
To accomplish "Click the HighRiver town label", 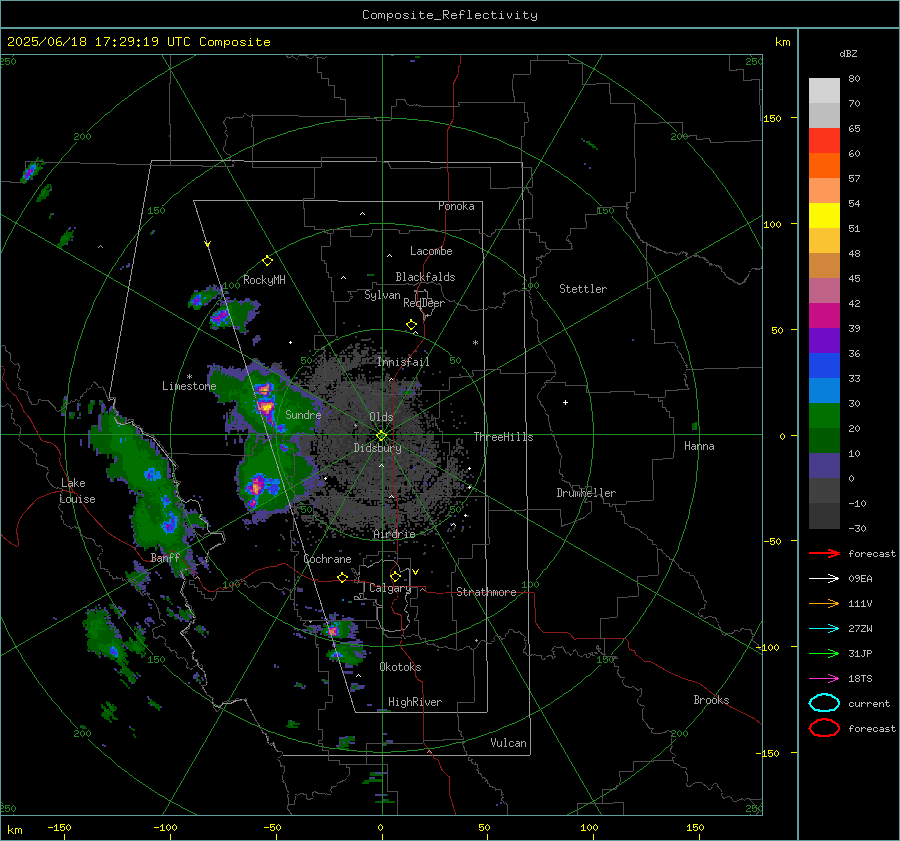I will tap(415, 702).
